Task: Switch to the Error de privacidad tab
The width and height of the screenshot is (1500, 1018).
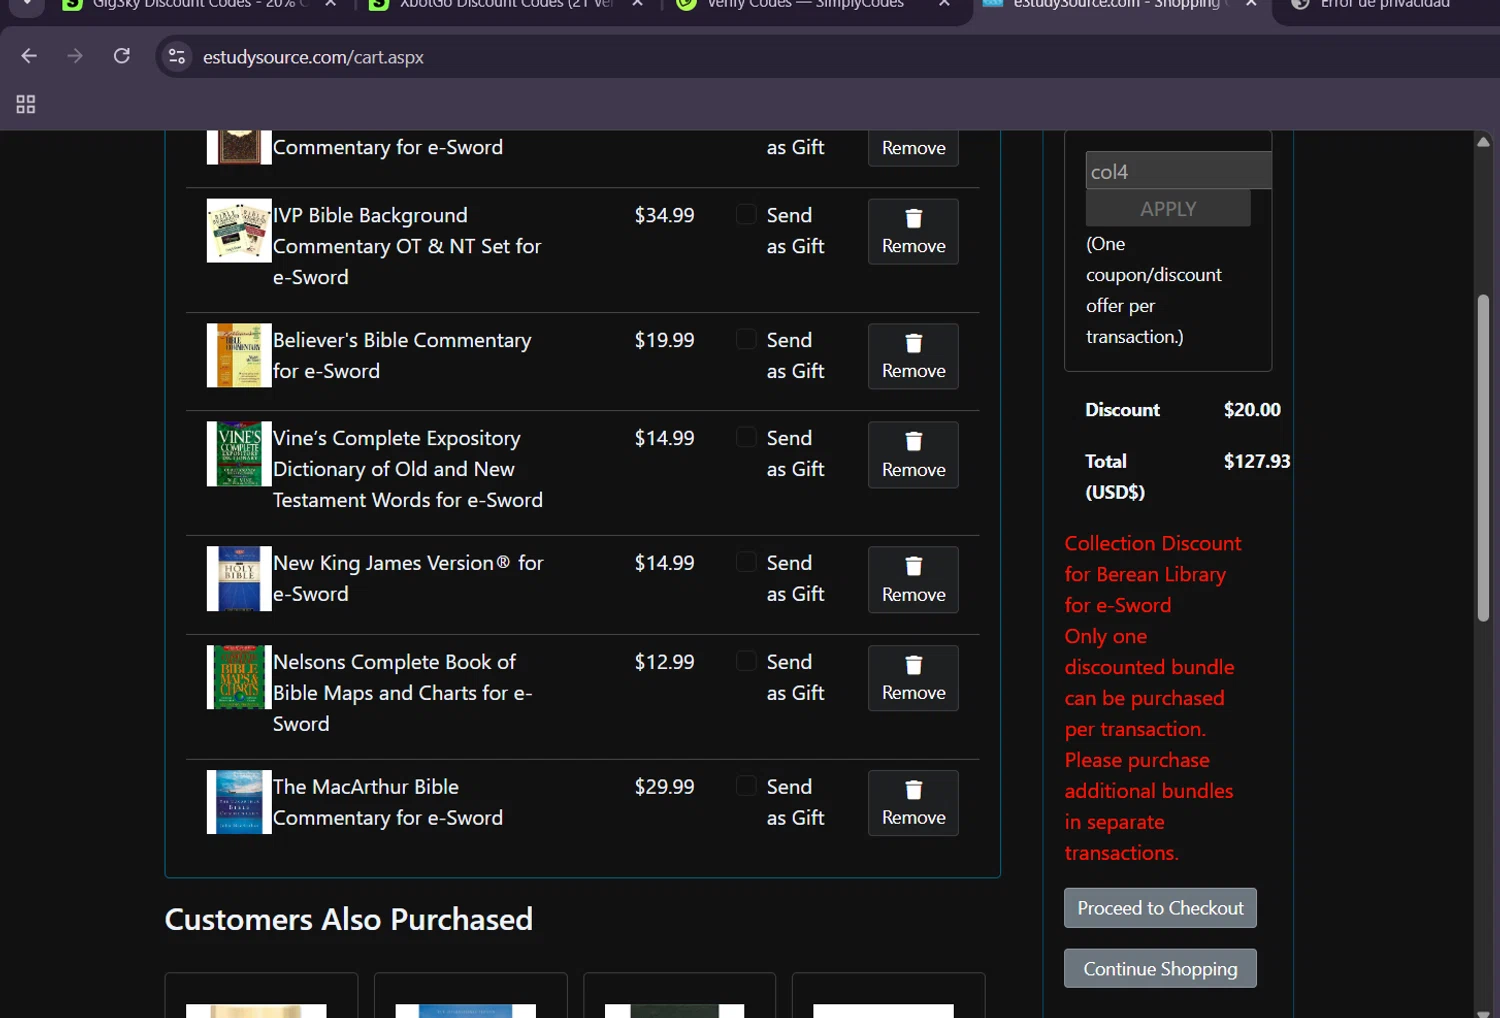Action: [x=1385, y=5]
